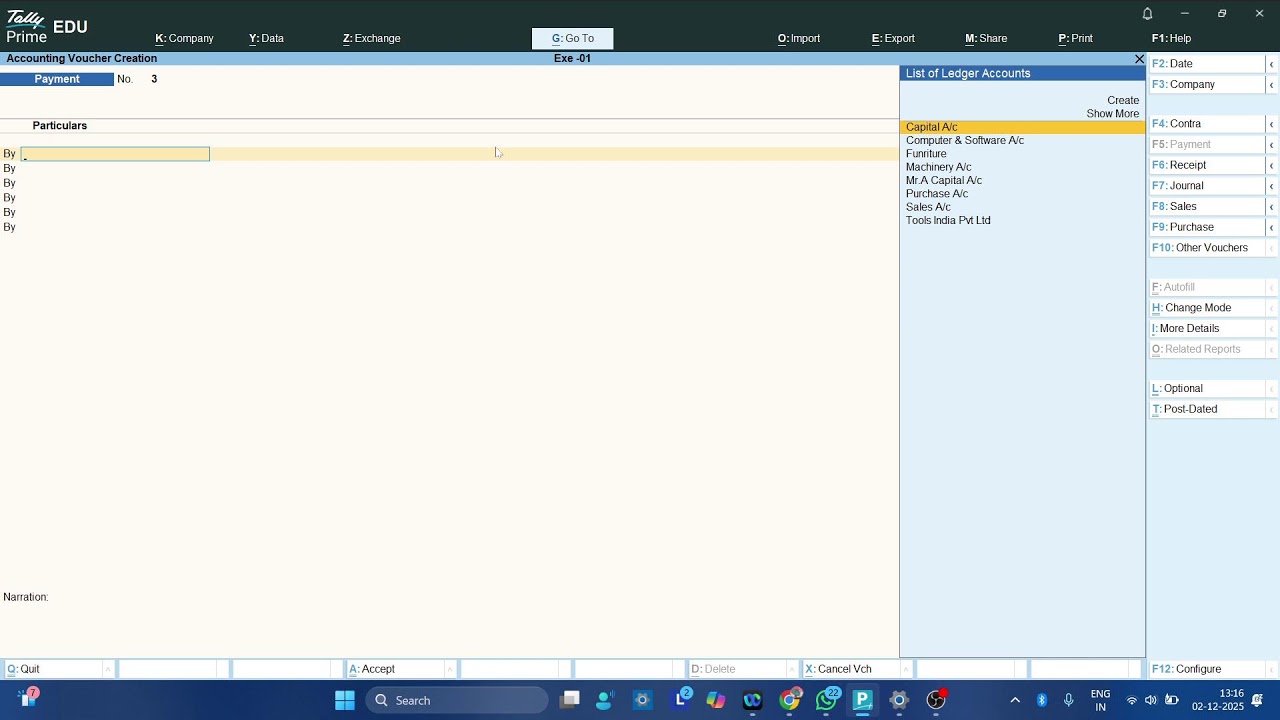Expand the F3: Company button arrow
The height and width of the screenshot is (720, 1280).
[x=1272, y=85]
